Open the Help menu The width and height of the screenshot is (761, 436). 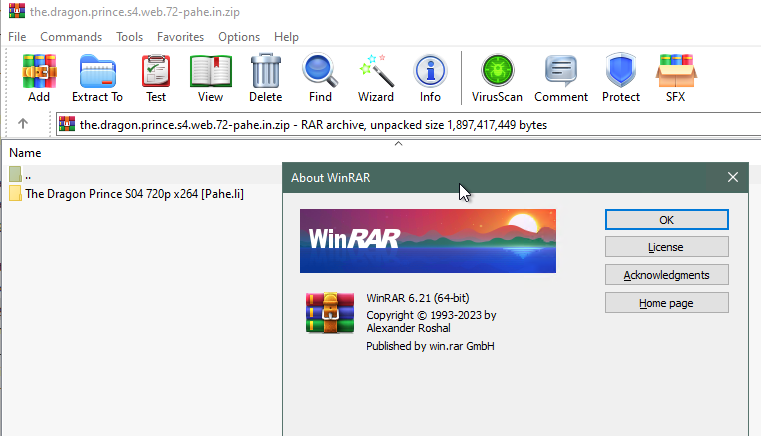[x=286, y=37]
